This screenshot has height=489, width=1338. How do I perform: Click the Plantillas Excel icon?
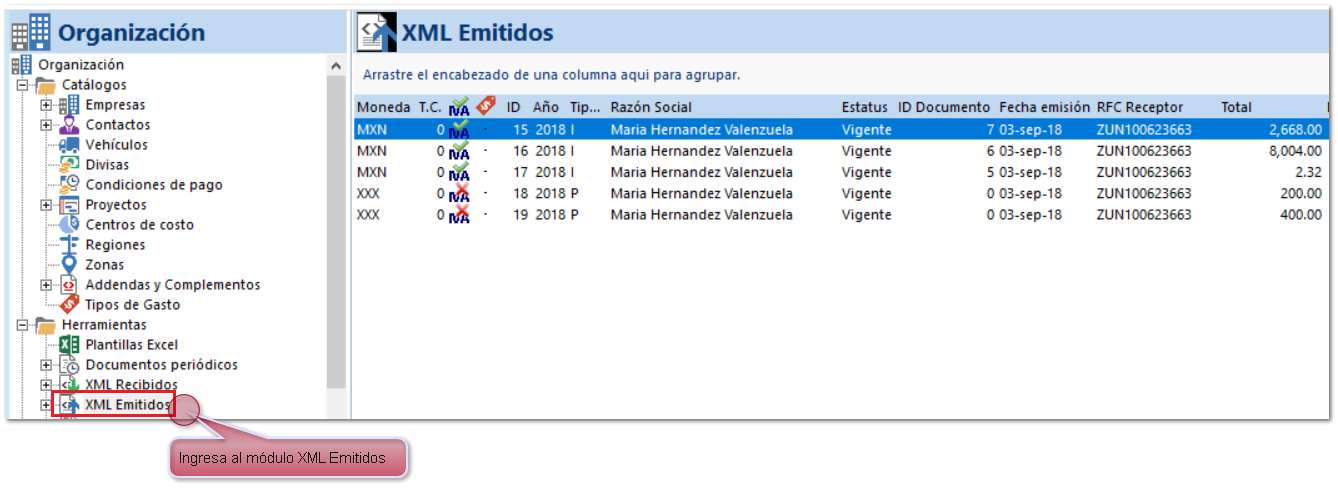(x=69, y=345)
